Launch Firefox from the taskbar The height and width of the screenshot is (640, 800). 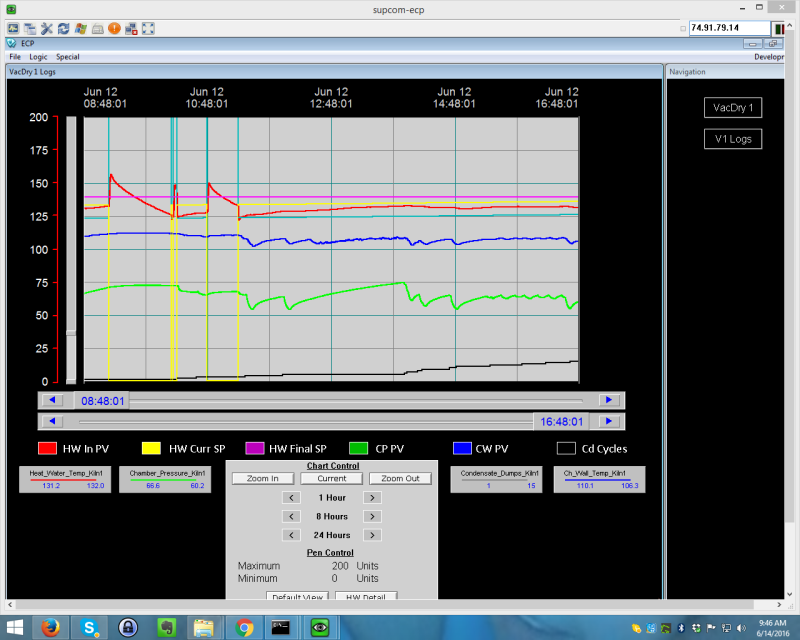(x=50, y=627)
